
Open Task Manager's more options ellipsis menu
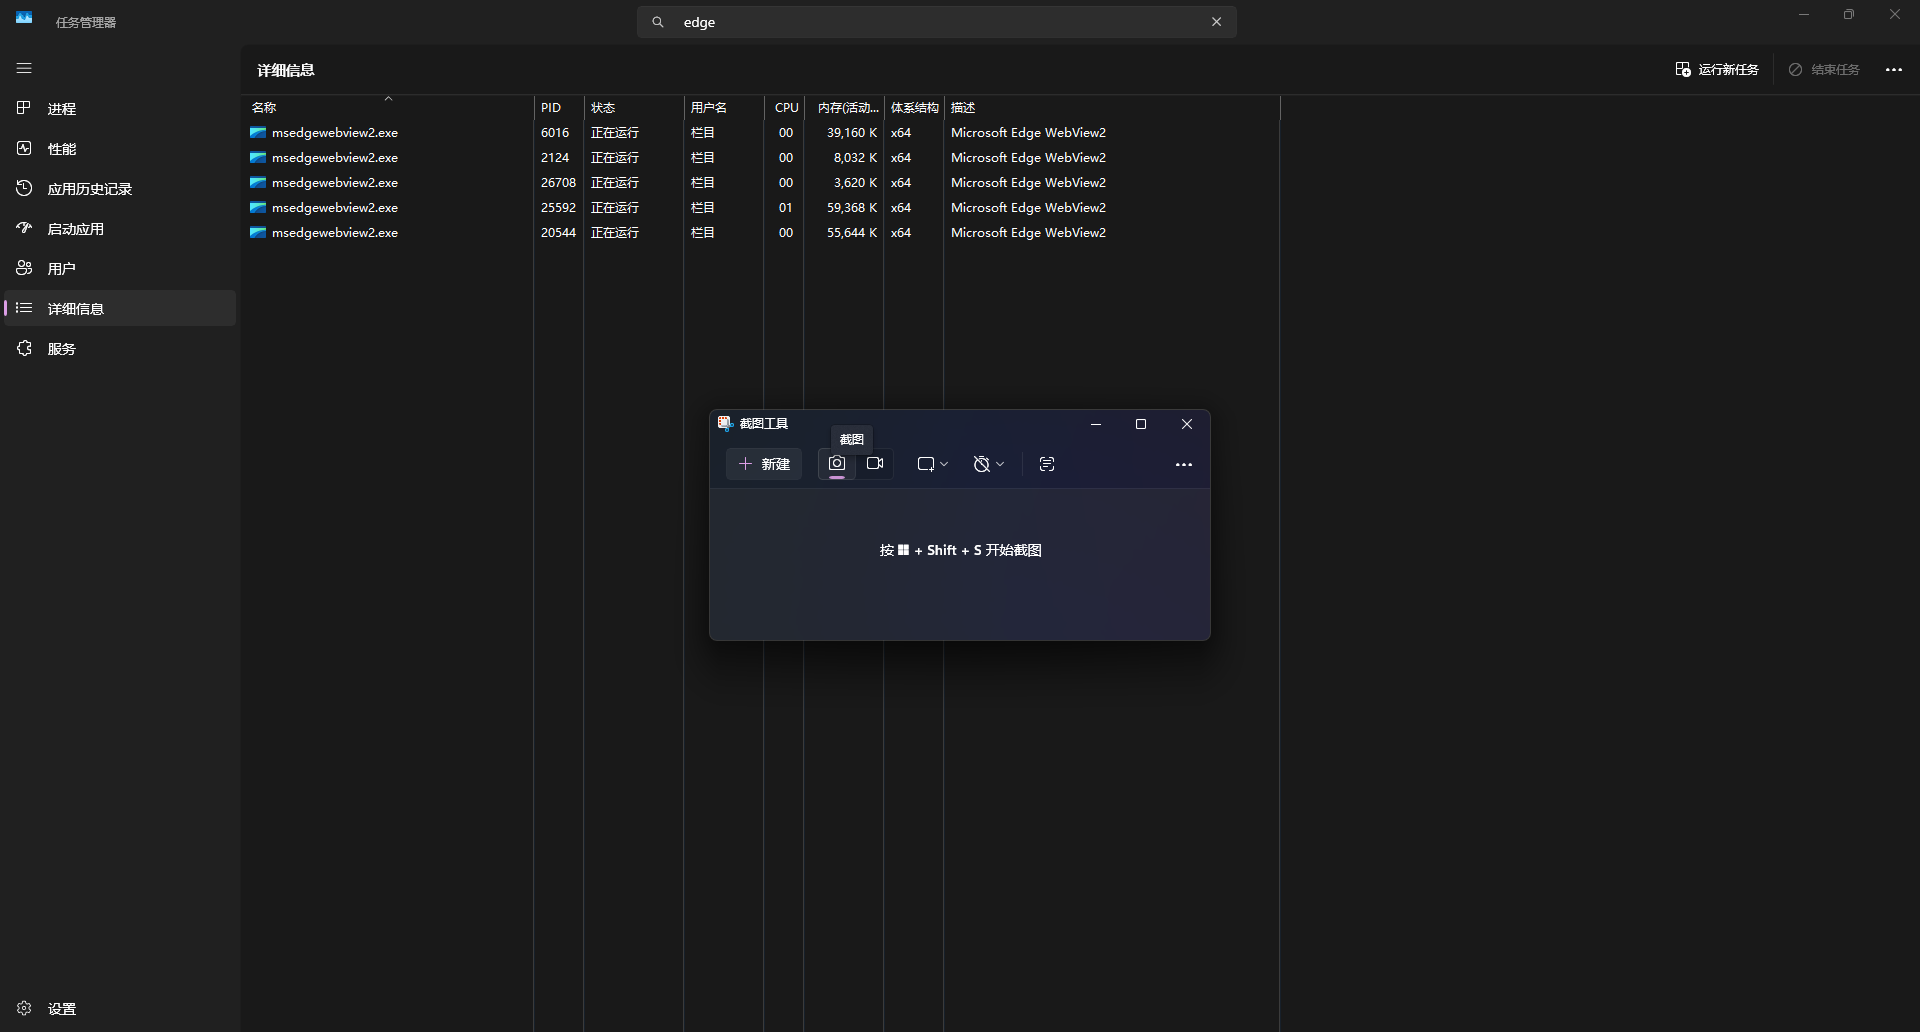(x=1894, y=69)
